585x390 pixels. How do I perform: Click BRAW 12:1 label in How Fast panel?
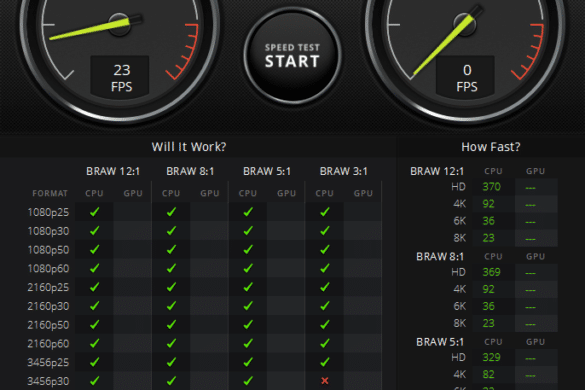click(x=437, y=171)
